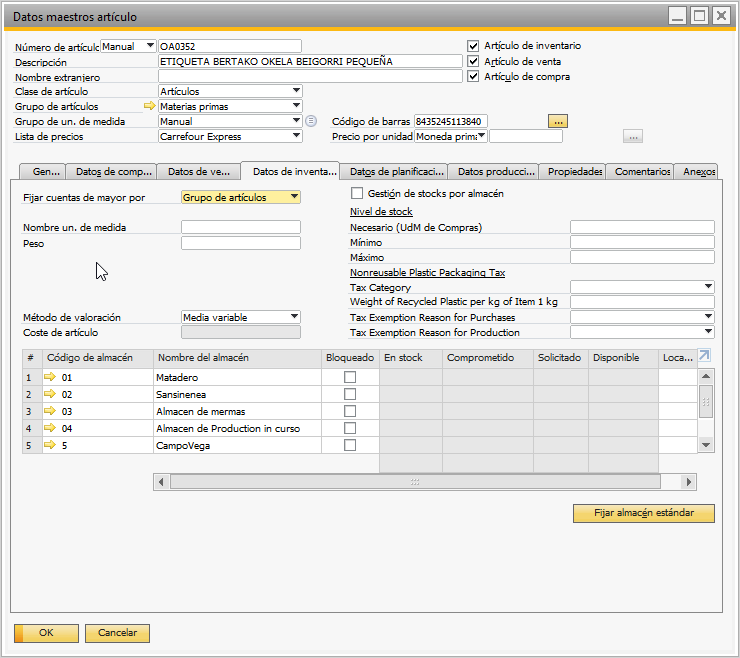Open Lista de precios Carrefour Express dropdown

pyautogui.click(x=296, y=136)
